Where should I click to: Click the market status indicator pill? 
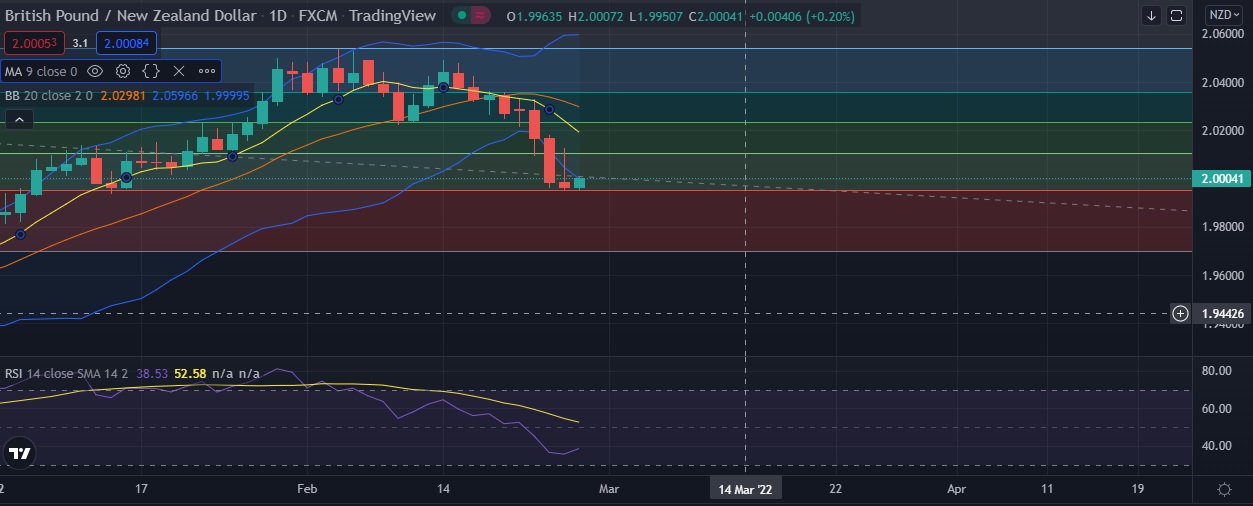(x=471, y=15)
